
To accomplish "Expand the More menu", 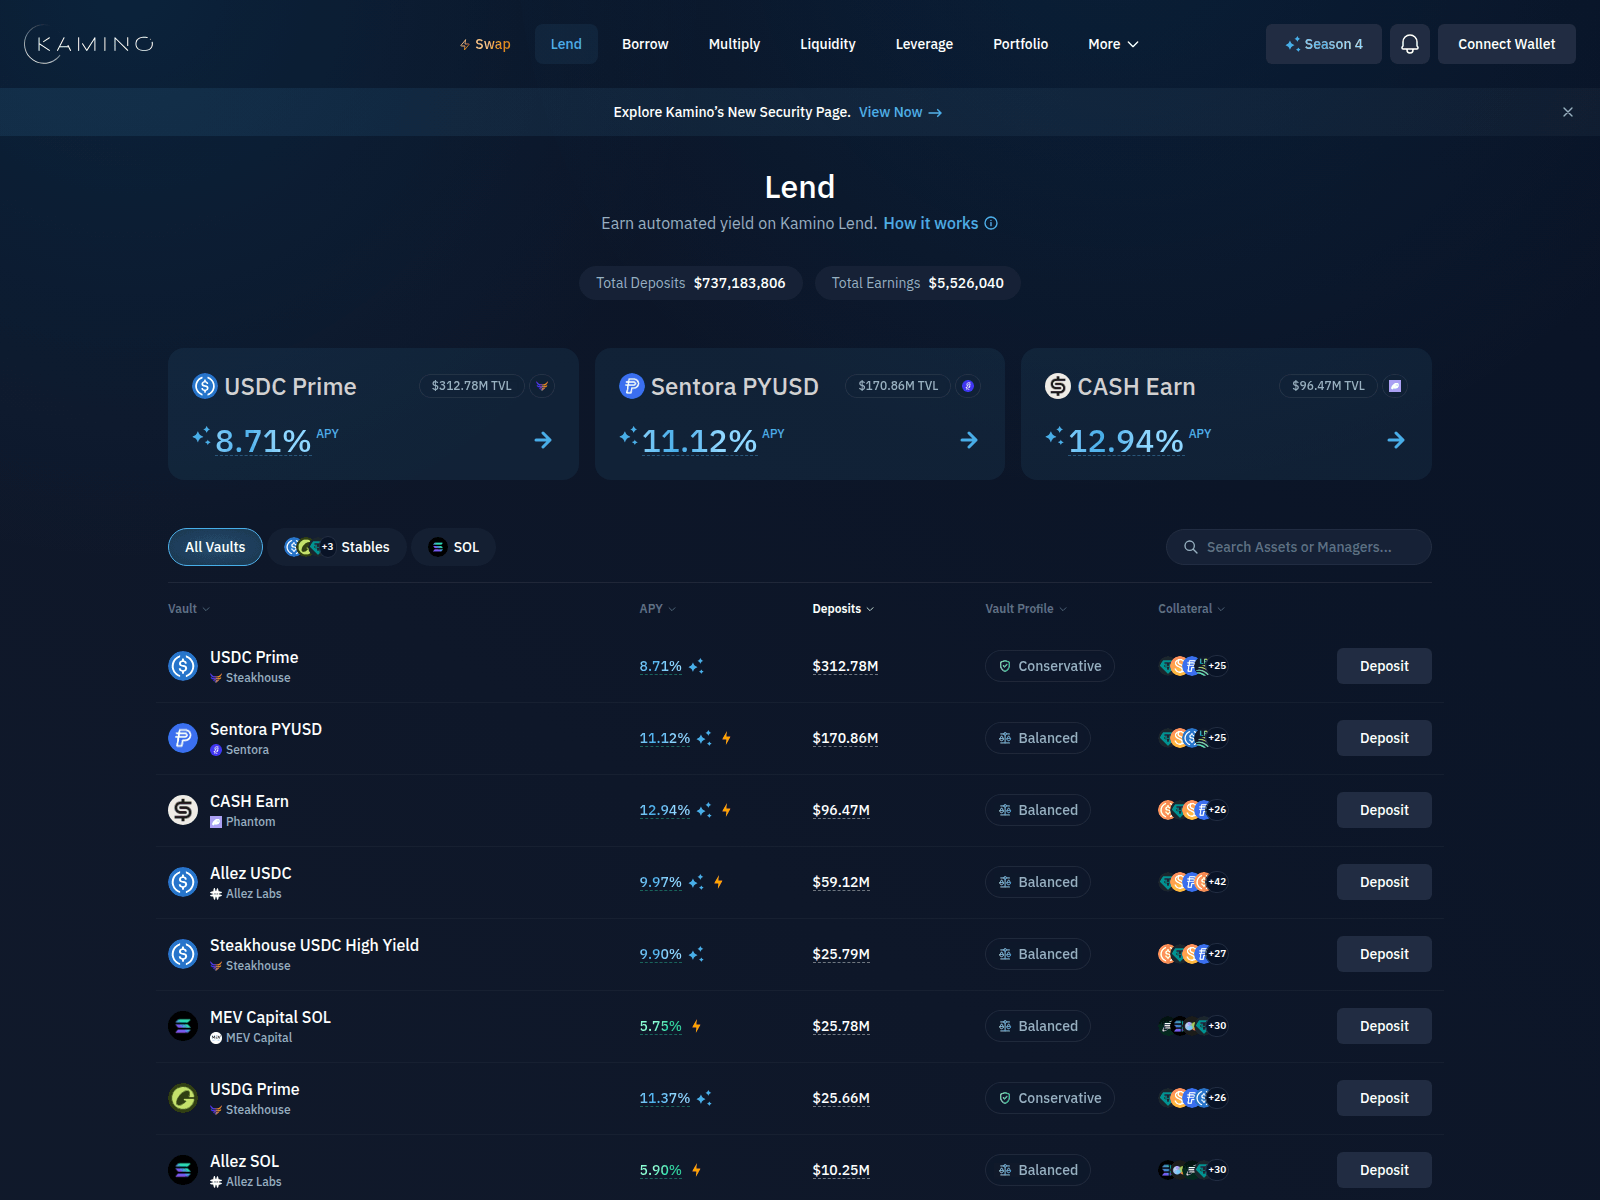I will pyautogui.click(x=1113, y=44).
